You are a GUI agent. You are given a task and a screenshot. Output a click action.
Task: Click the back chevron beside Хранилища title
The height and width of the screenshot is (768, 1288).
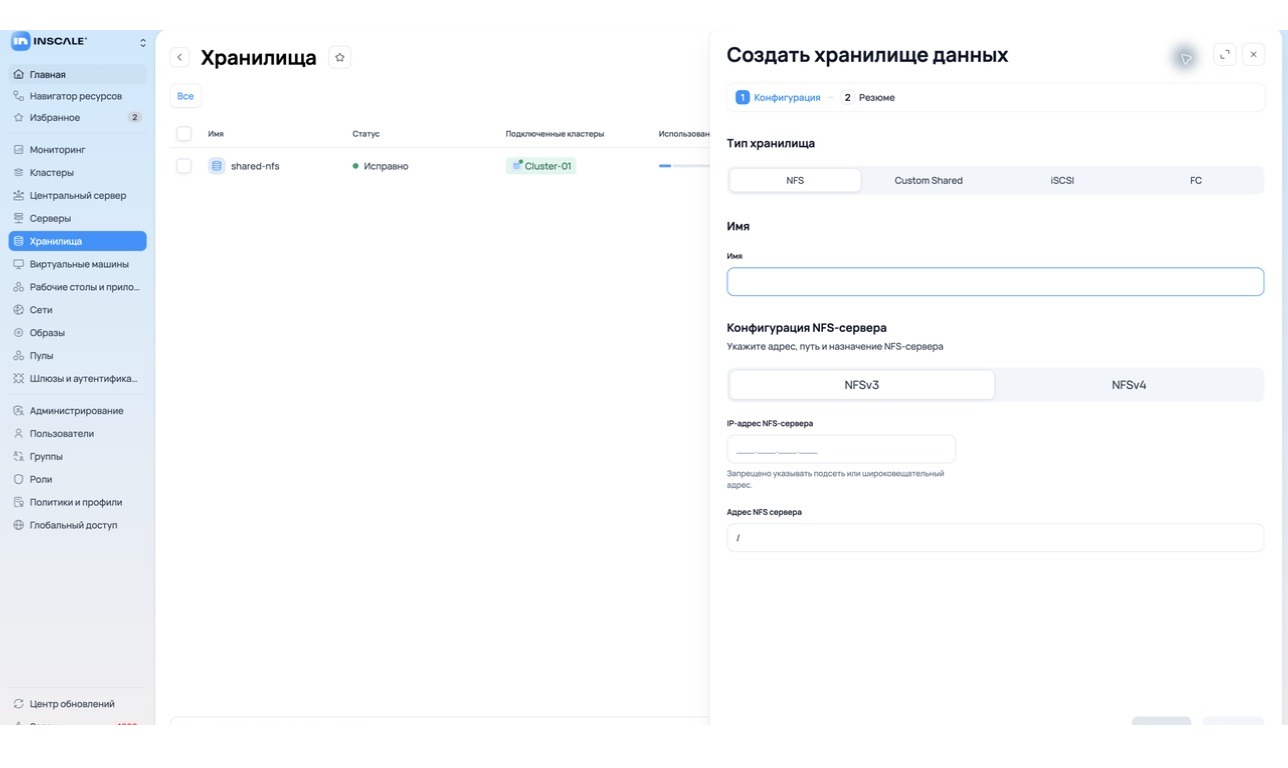pyautogui.click(x=180, y=58)
